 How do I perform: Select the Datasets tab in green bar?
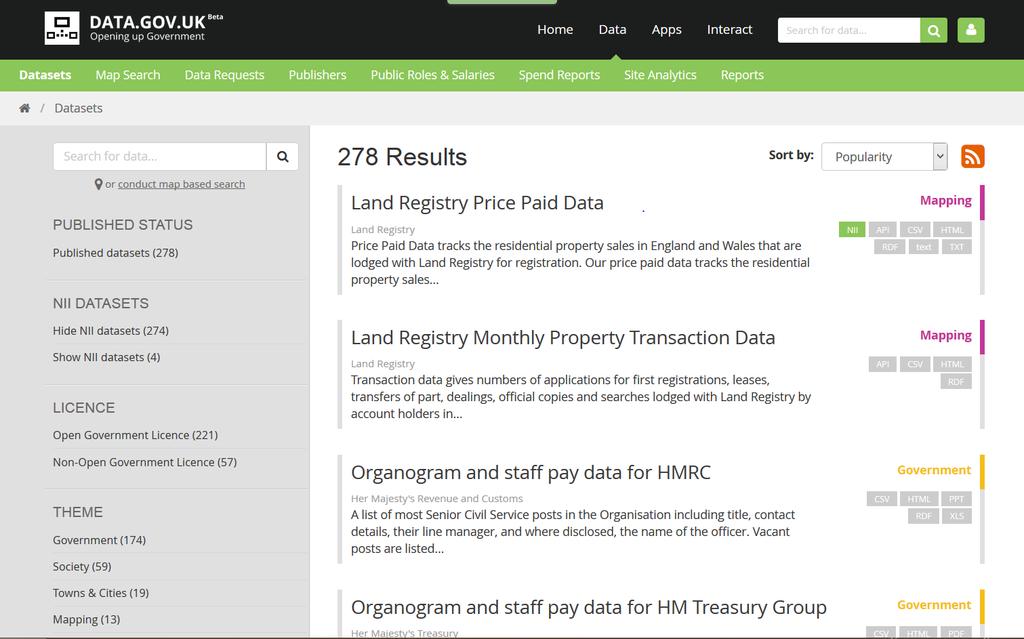(45, 74)
